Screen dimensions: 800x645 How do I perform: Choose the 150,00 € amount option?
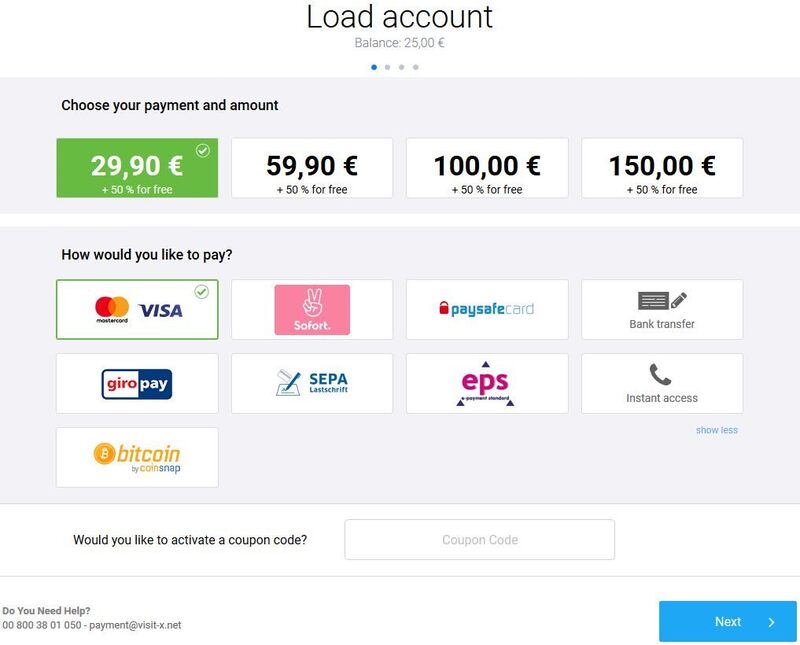[662, 168]
